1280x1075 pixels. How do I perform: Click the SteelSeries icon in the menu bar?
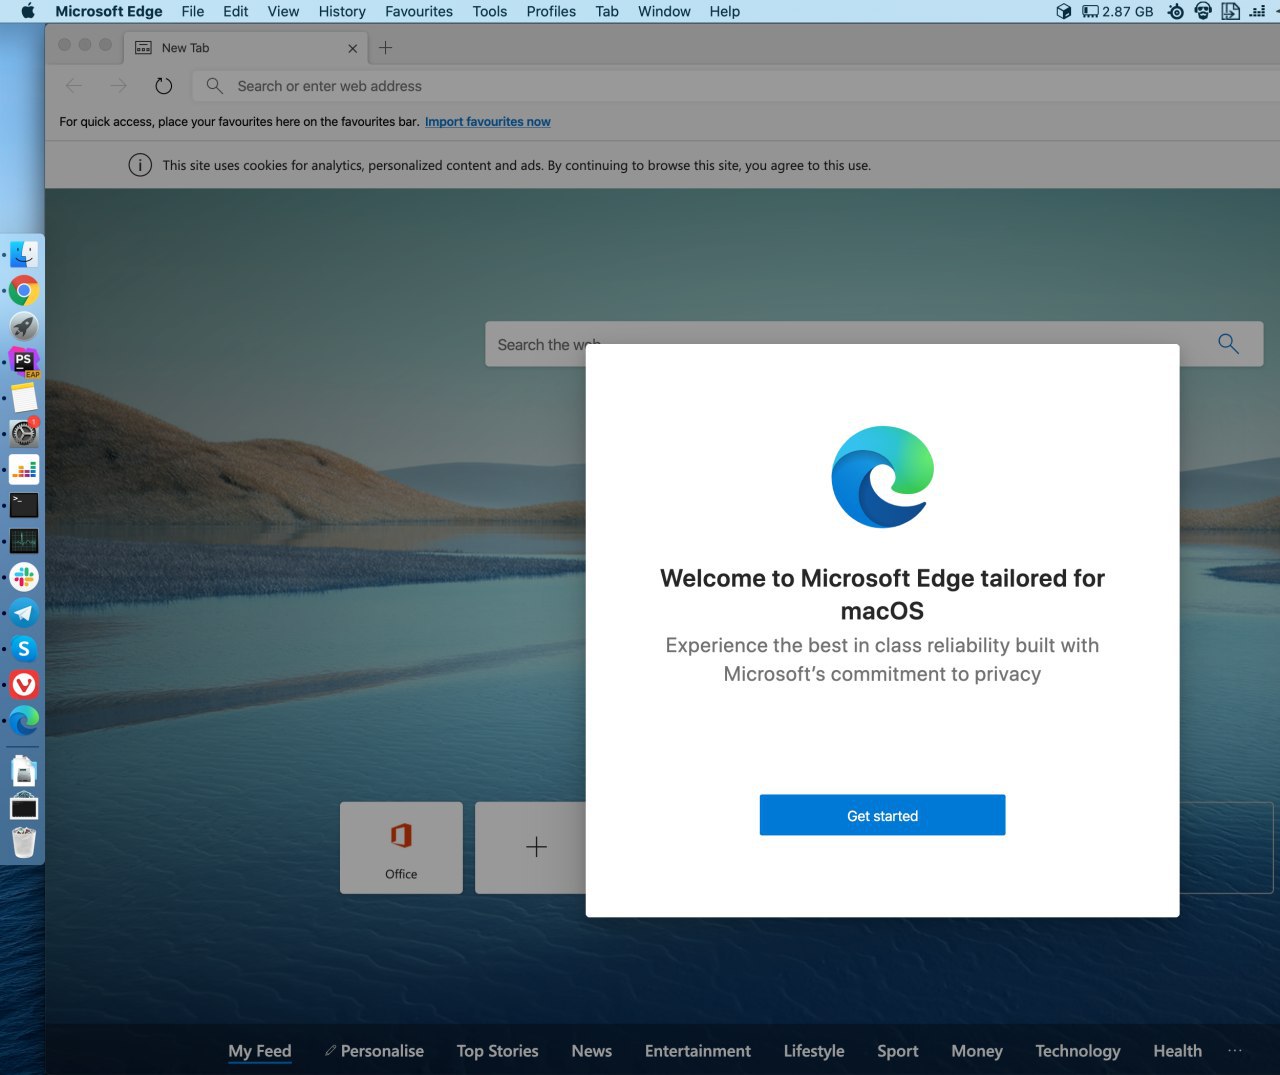tap(1176, 11)
